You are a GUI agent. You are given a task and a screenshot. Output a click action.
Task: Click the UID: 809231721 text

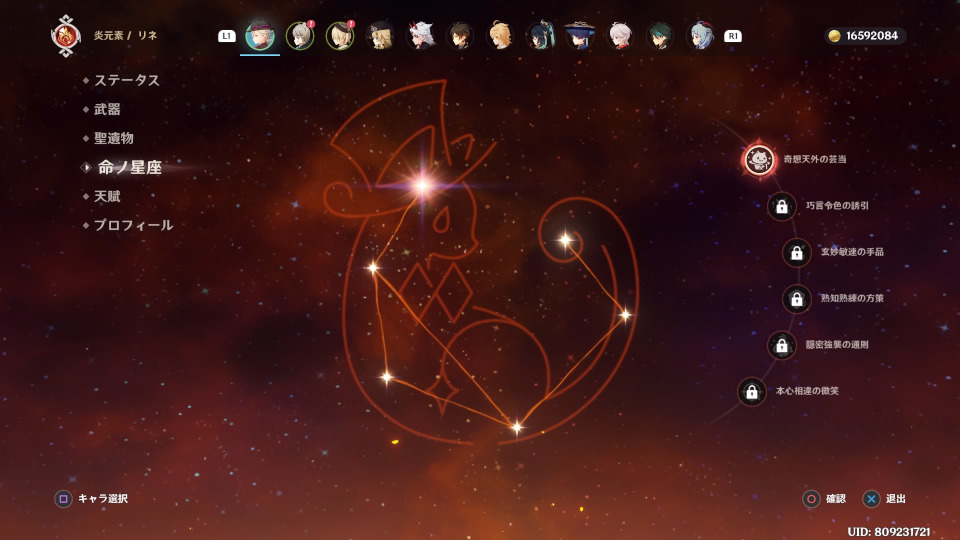click(x=888, y=531)
